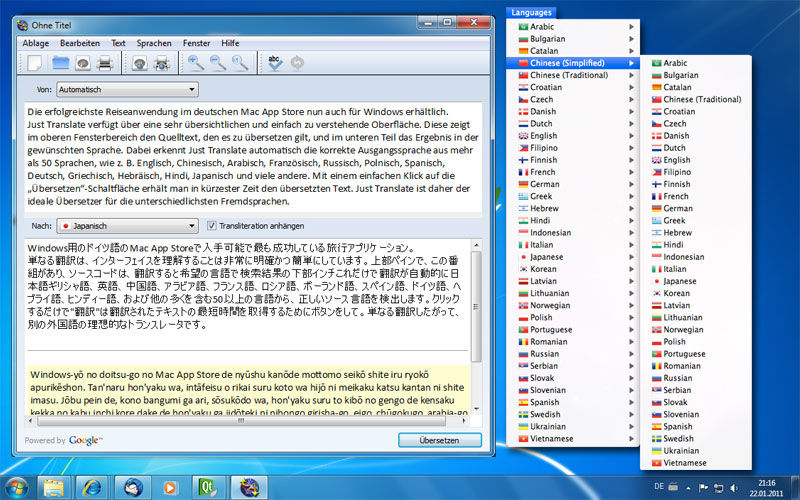Click the volume speaker tray icon
This screenshot has height=500, width=800.
(734, 488)
